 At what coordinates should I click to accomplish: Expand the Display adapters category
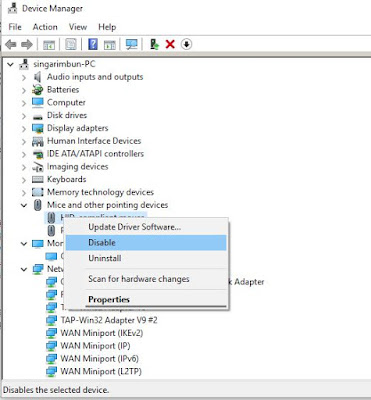point(24,128)
